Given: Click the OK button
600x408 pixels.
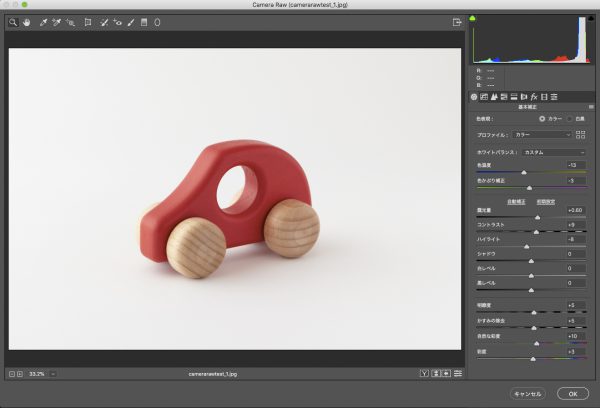Looking at the screenshot, I should [x=573, y=393].
